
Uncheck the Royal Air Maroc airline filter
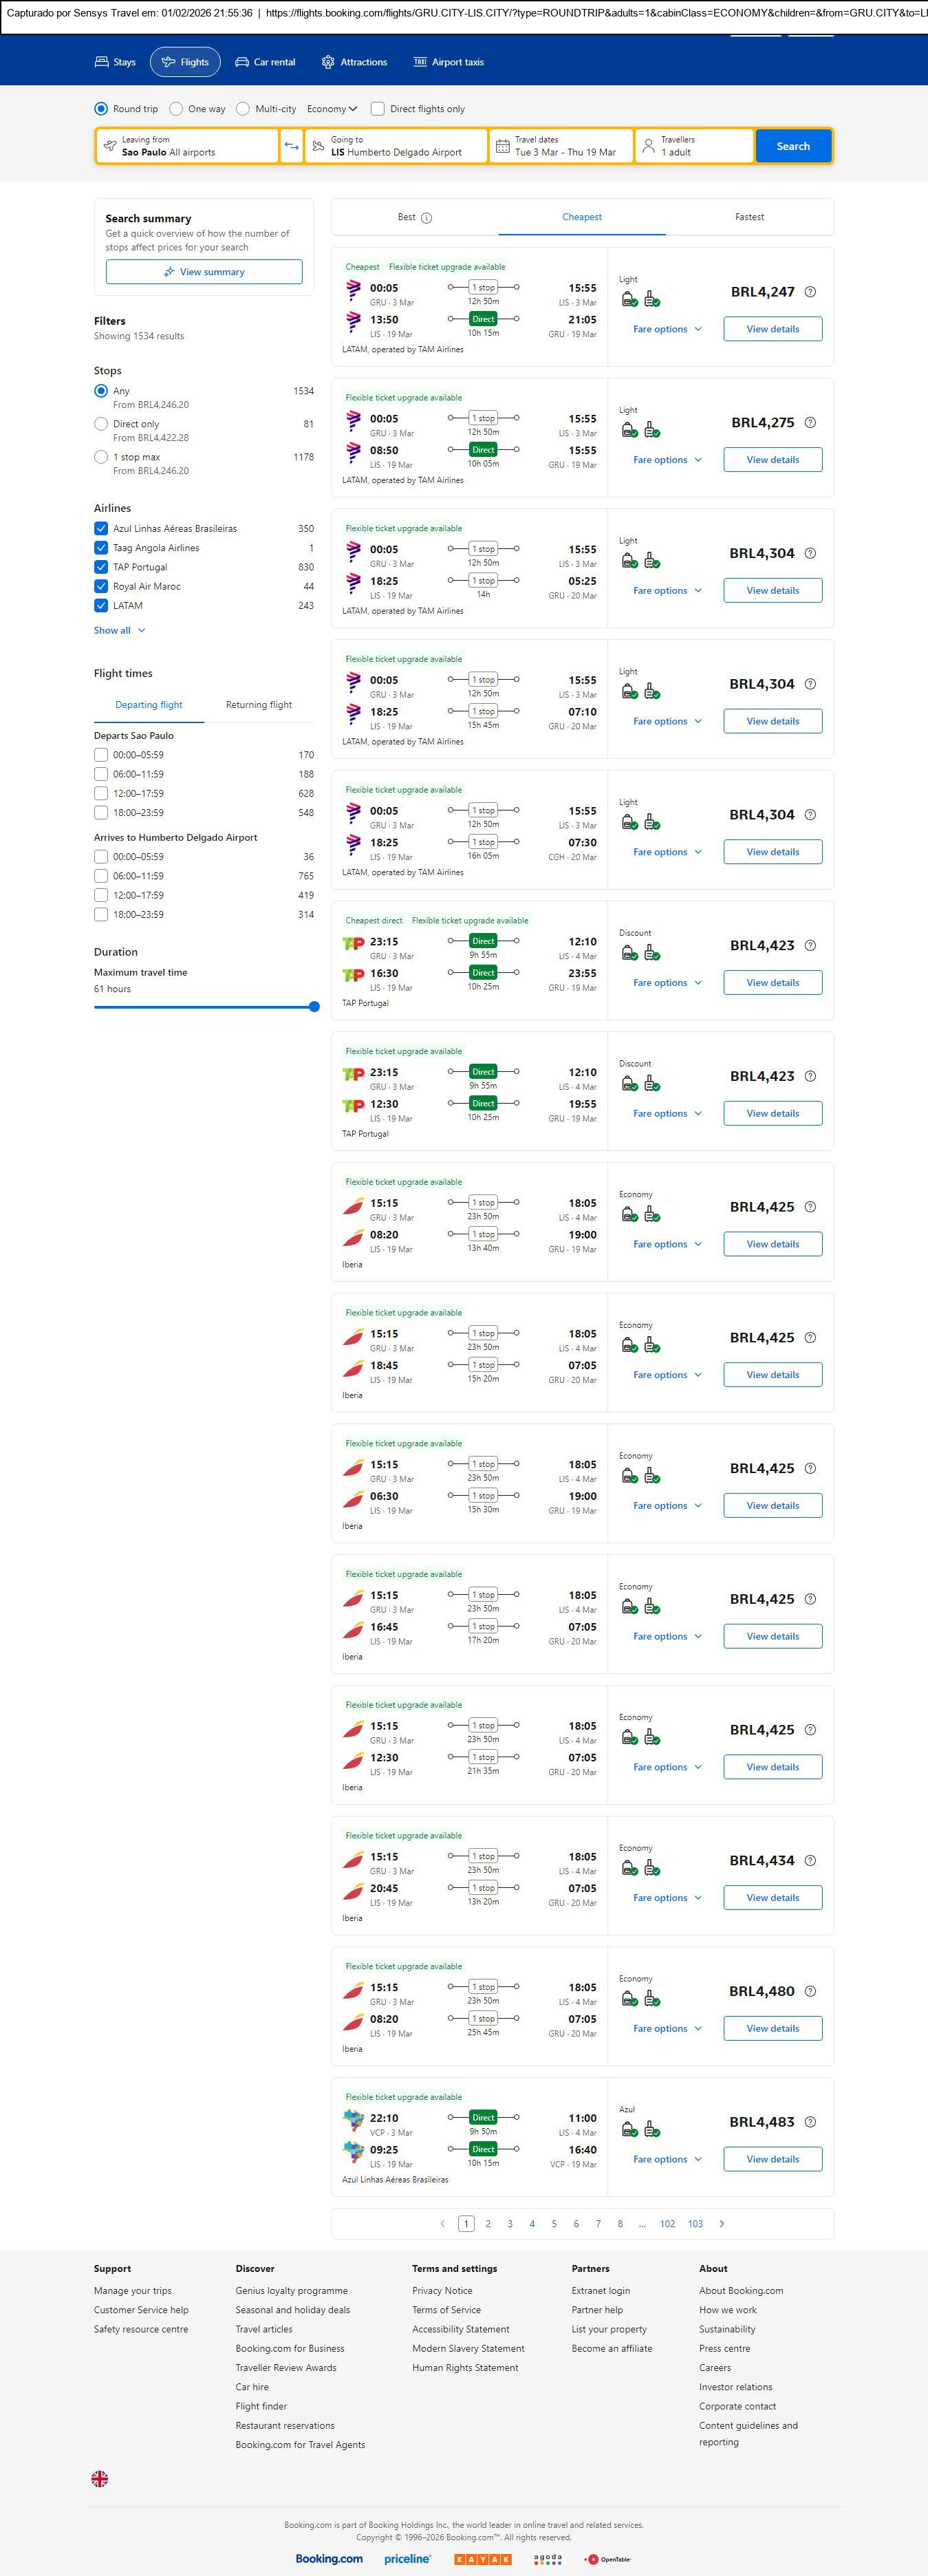pos(101,586)
